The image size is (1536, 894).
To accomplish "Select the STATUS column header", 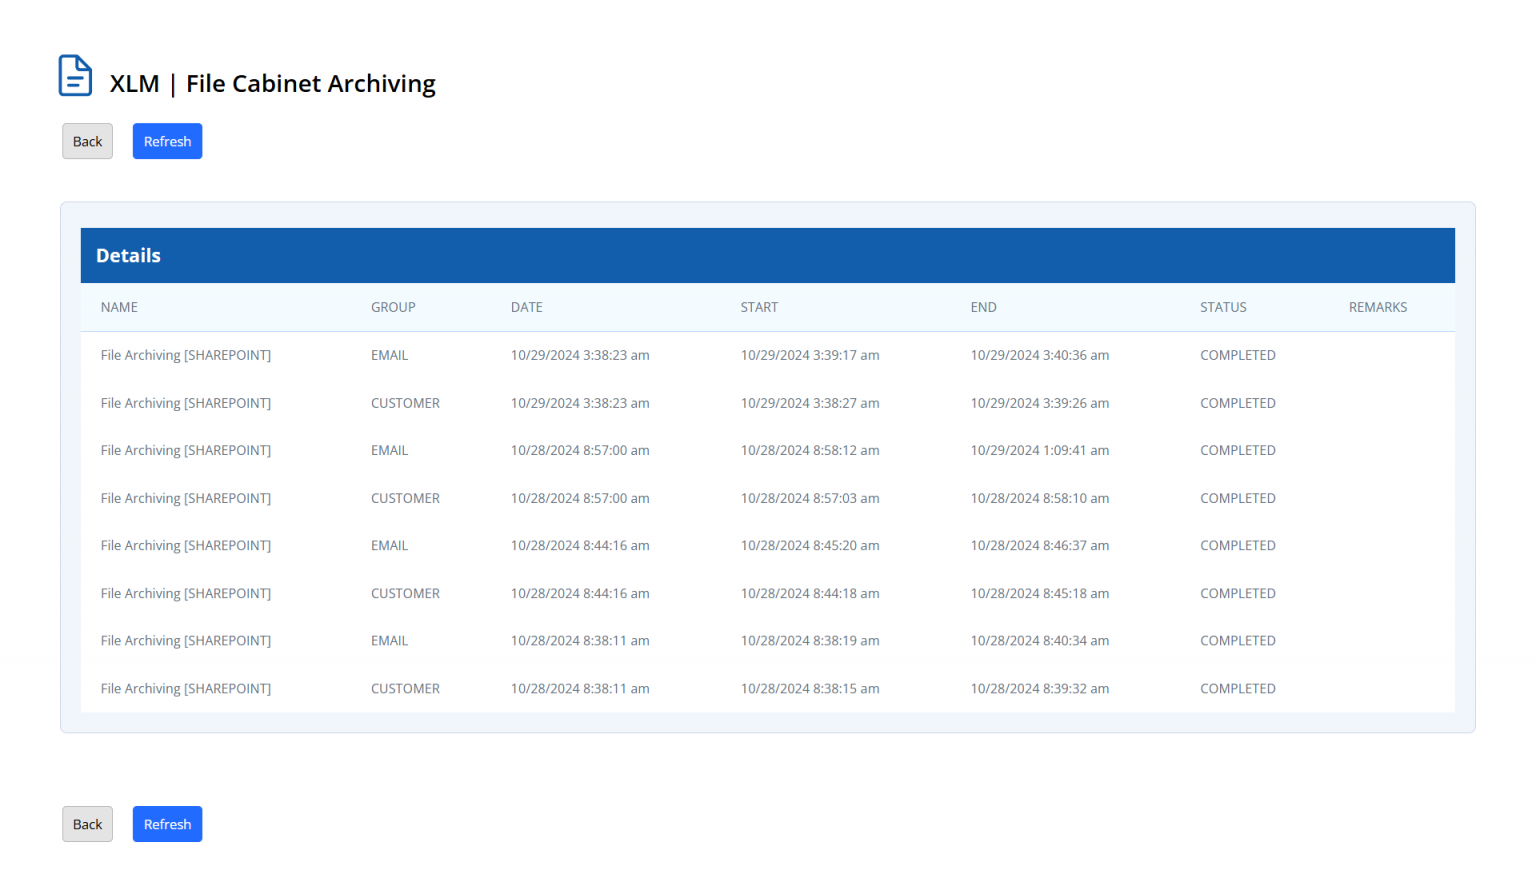I will 1223,307.
